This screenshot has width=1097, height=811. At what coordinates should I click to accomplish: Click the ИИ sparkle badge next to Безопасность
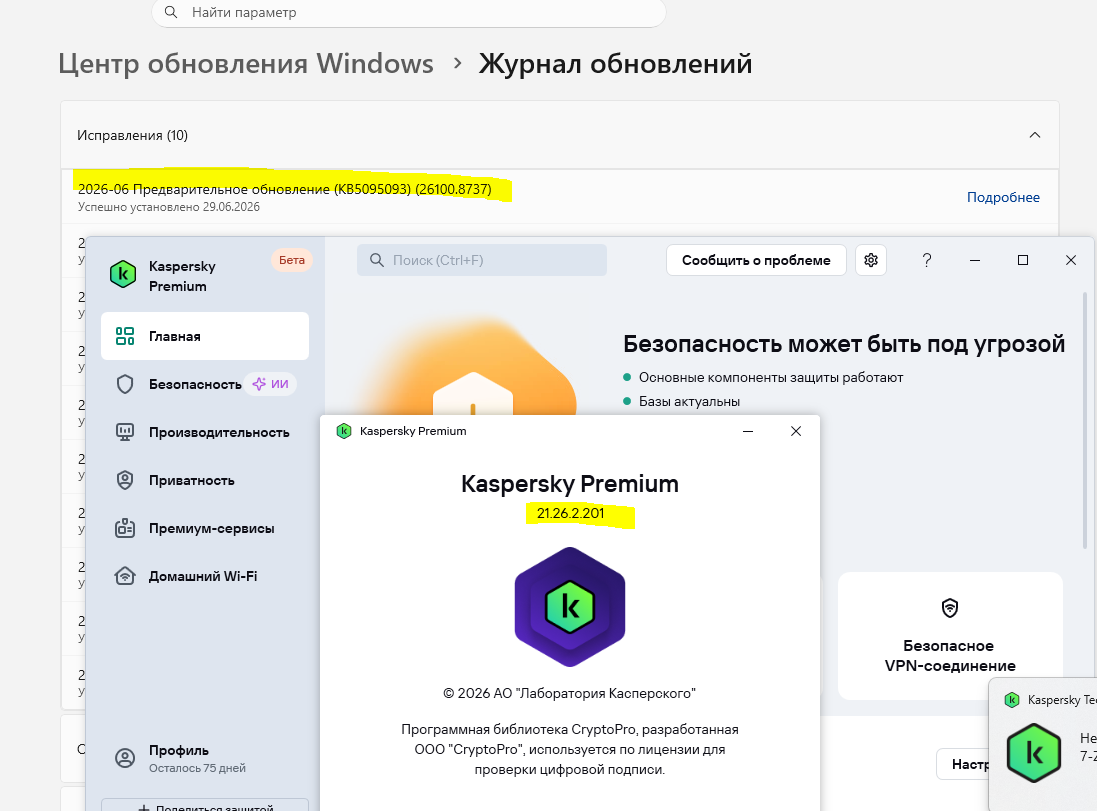(270, 384)
